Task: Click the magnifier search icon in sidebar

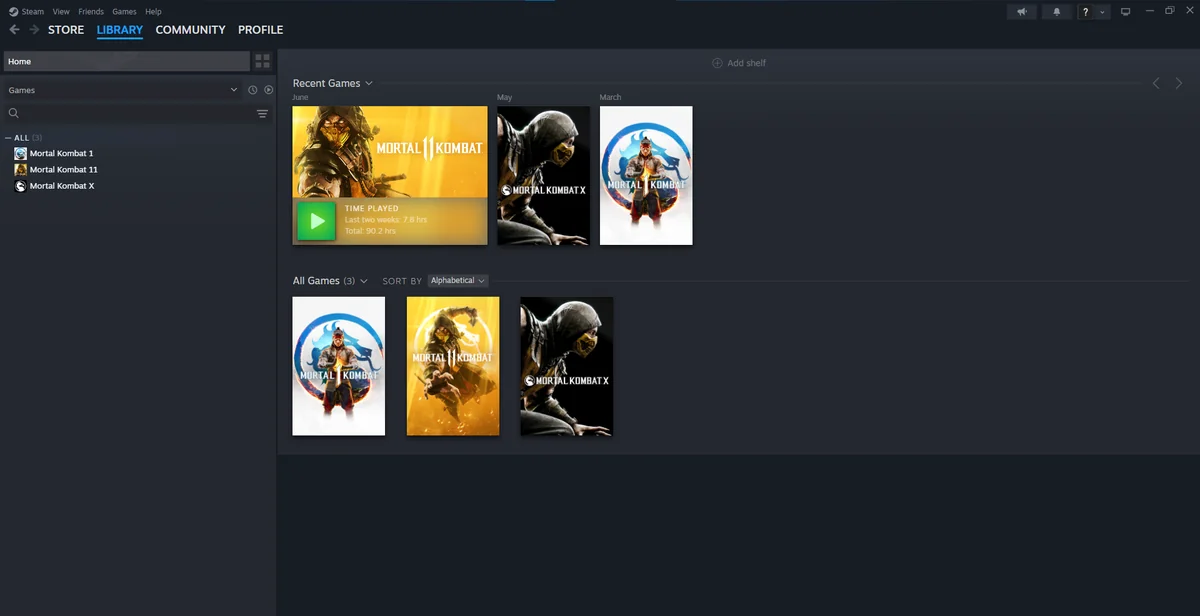Action: pyautogui.click(x=14, y=114)
